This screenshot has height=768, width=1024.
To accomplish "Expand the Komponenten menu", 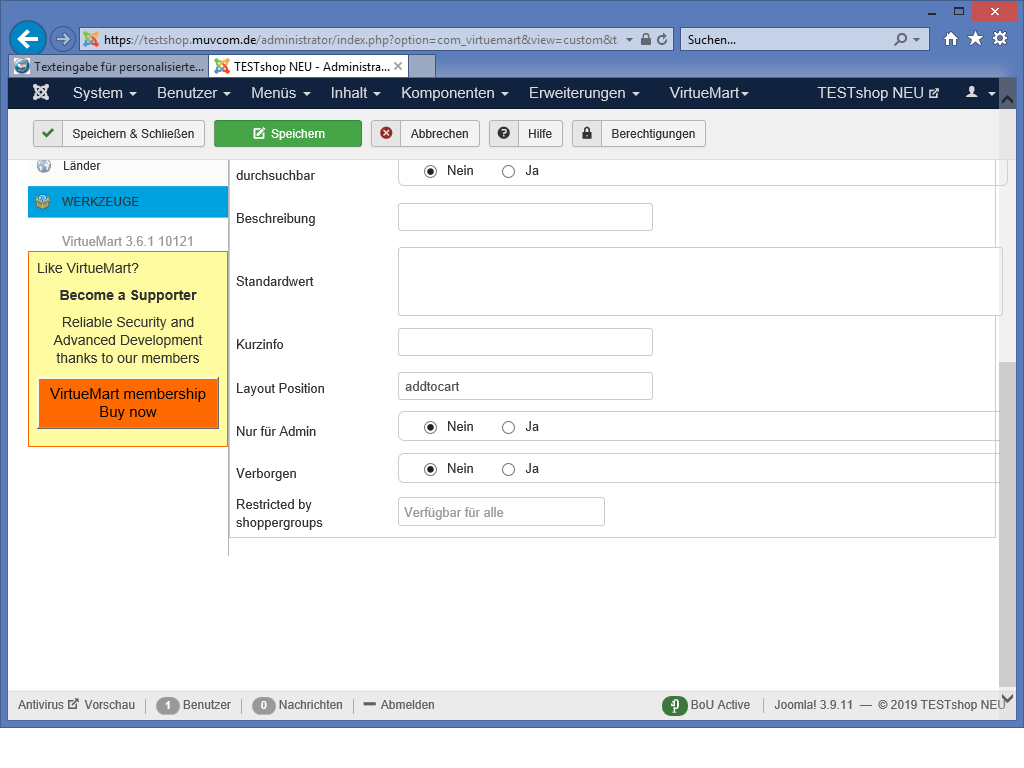I will [454, 93].
